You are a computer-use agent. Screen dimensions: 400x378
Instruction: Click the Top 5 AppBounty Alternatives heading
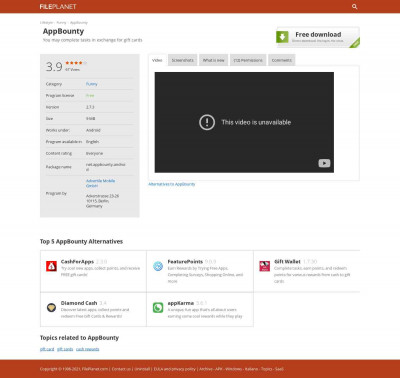click(x=81, y=241)
